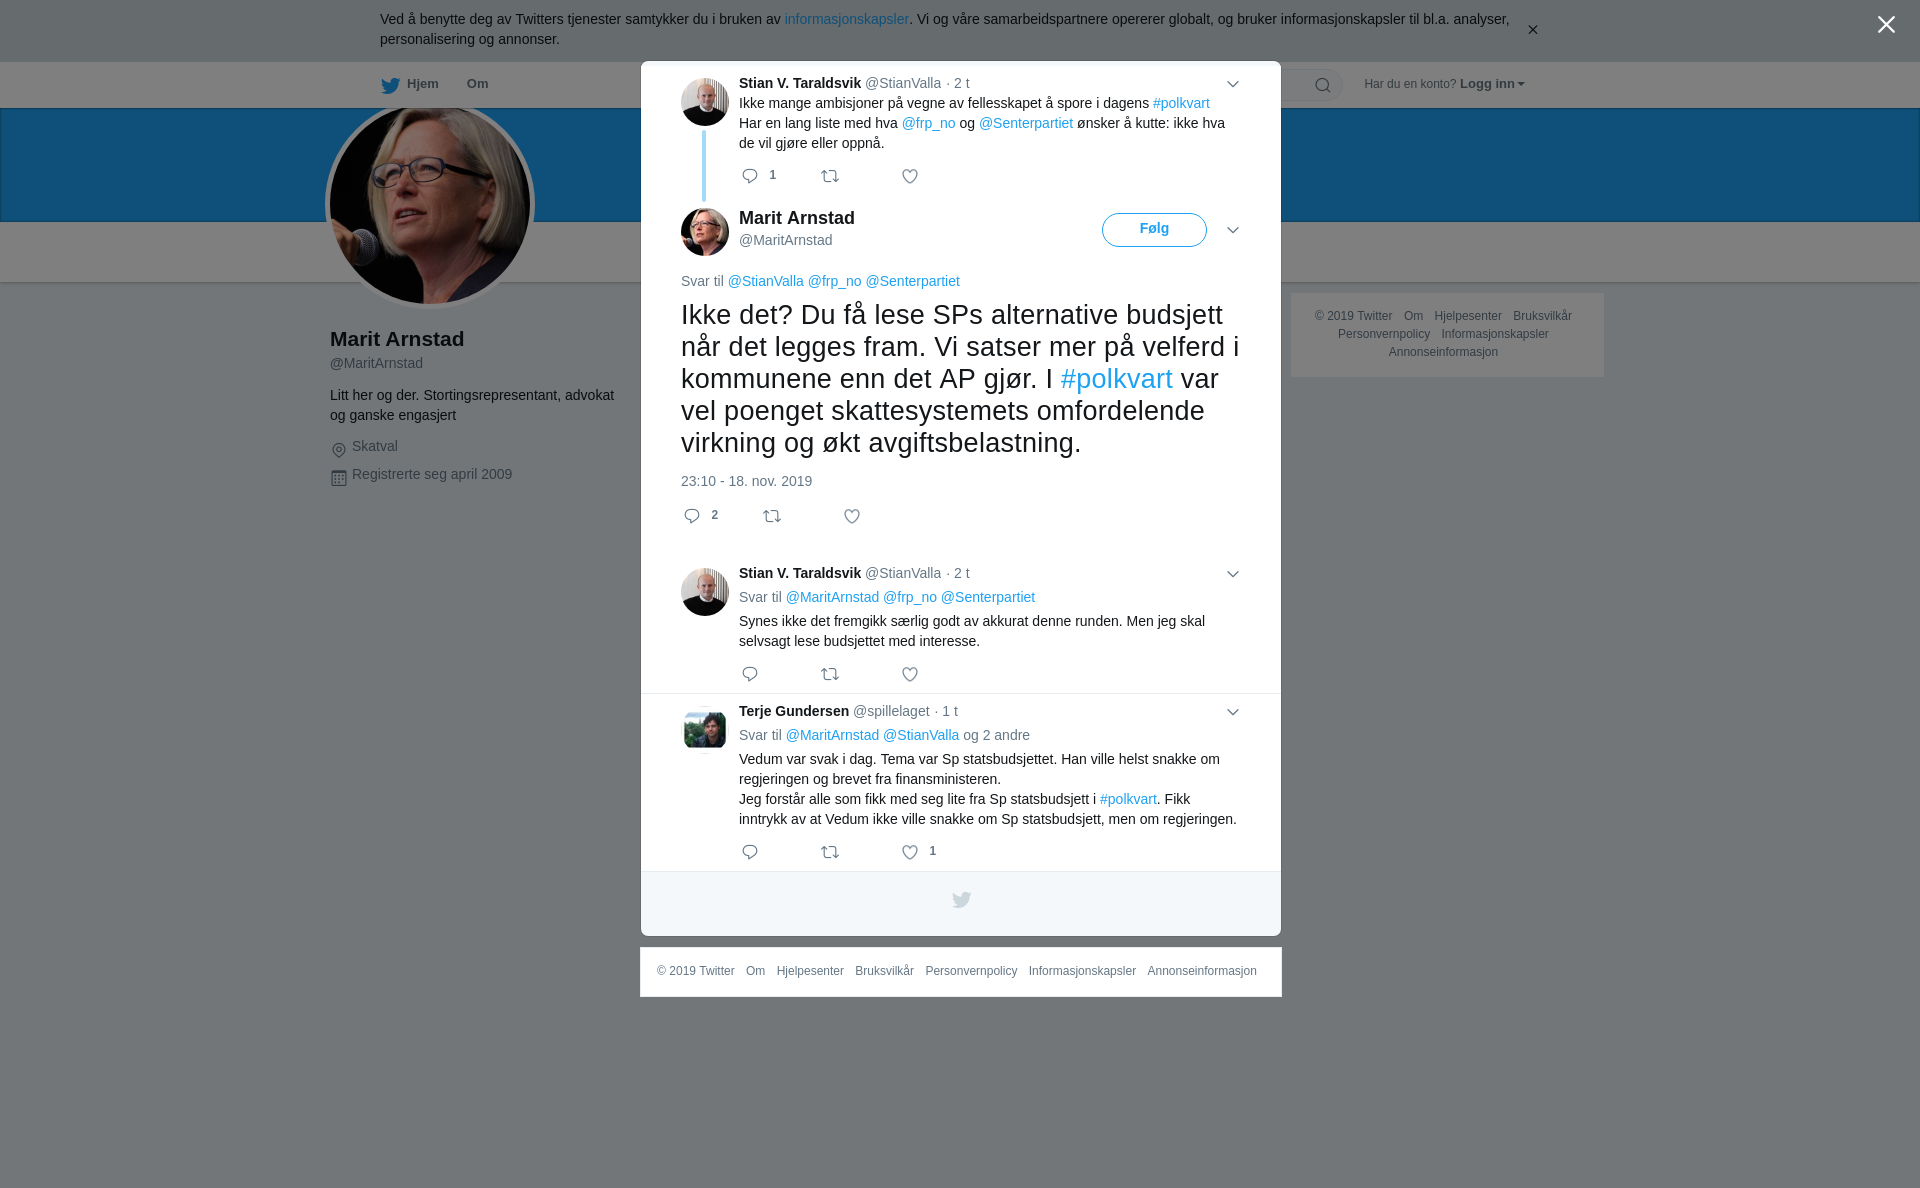Reply to Stian's top tweet about #polkvart
Screen dimensions: 1920x1188
pos(750,176)
